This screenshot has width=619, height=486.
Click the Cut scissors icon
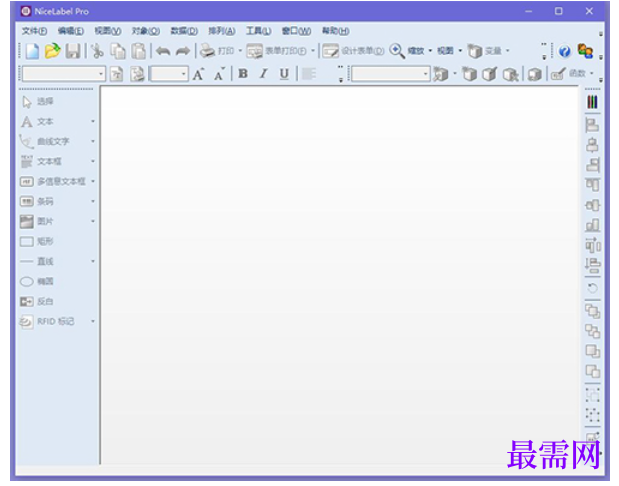coord(97,51)
